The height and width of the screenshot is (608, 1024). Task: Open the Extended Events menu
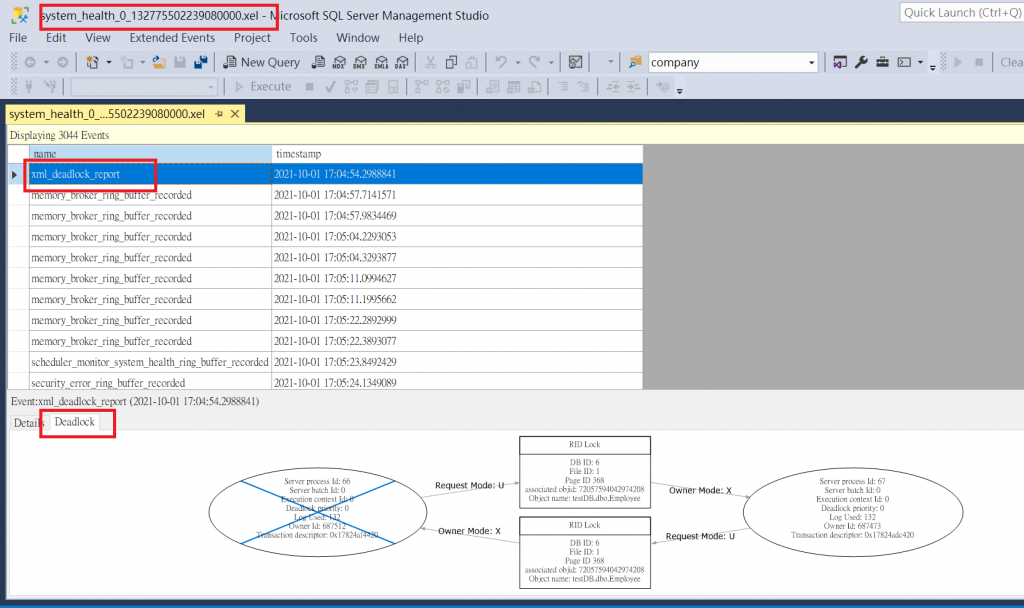click(172, 38)
